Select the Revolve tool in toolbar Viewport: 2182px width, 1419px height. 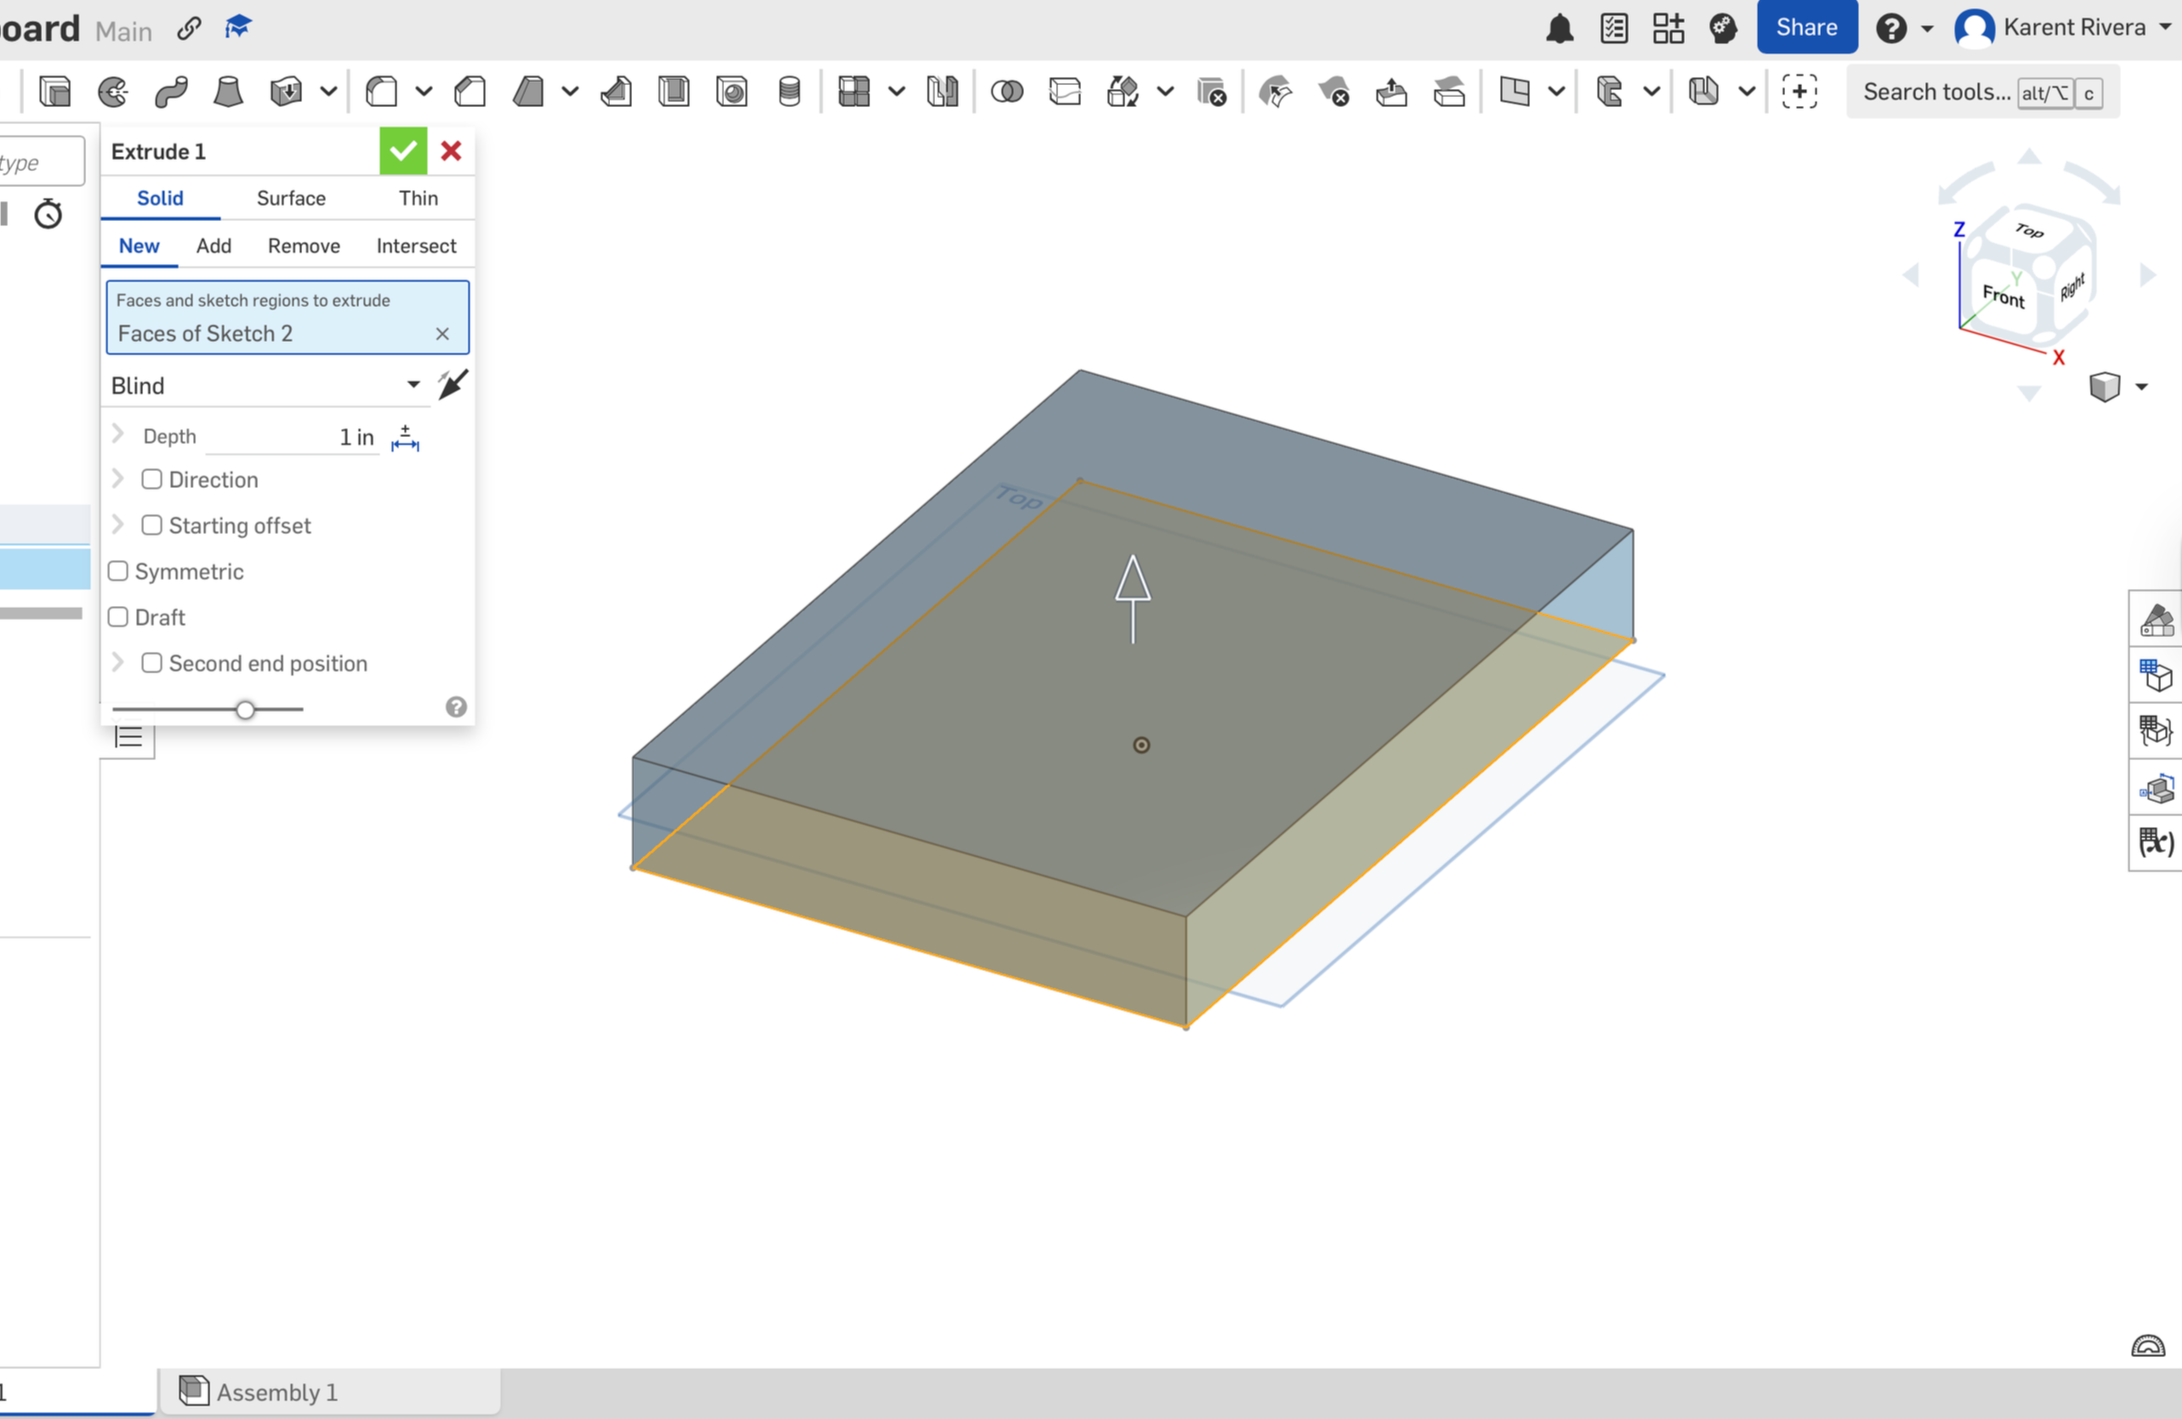[113, 92]
